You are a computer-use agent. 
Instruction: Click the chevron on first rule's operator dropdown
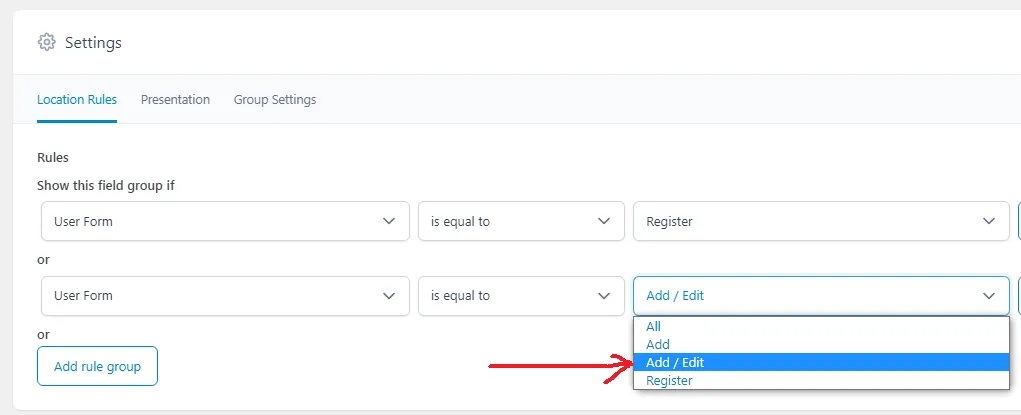tap(604, 222)
